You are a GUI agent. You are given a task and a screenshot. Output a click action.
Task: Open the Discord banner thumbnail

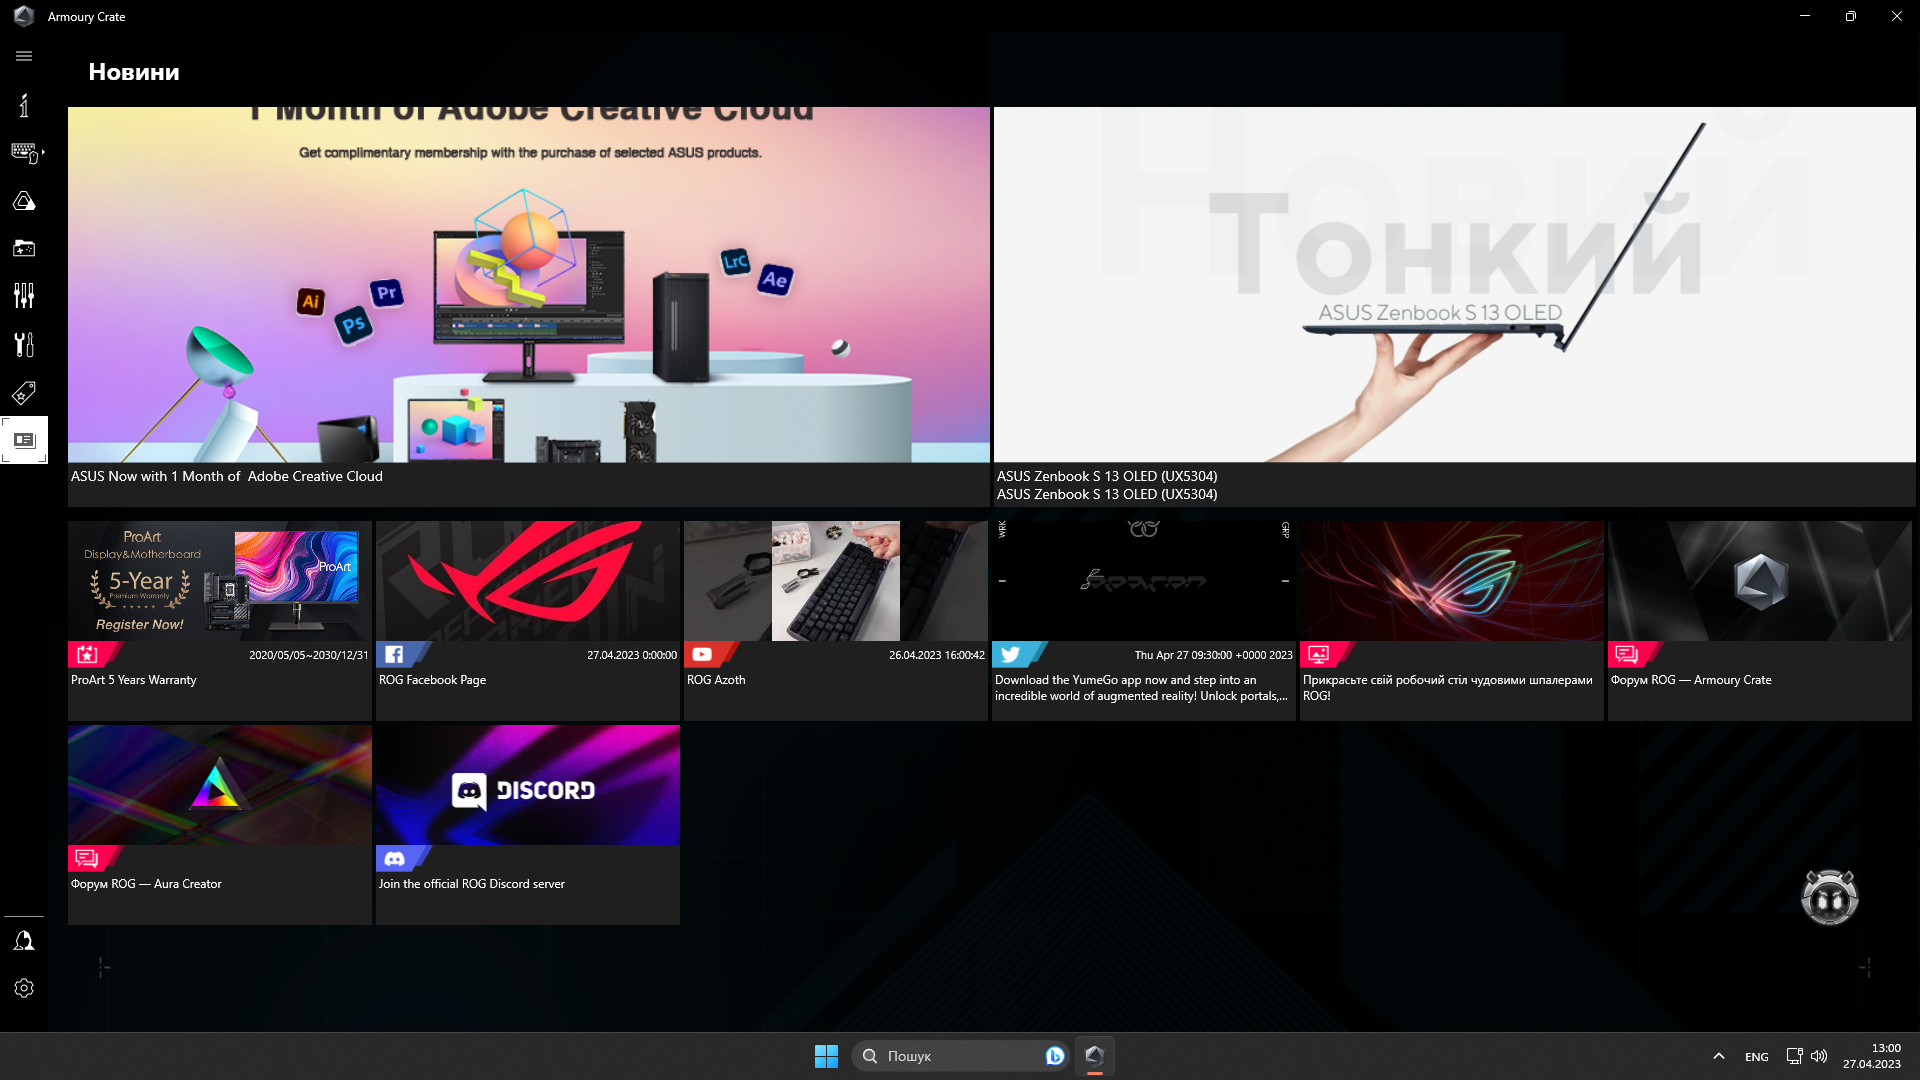coord(527,785)
